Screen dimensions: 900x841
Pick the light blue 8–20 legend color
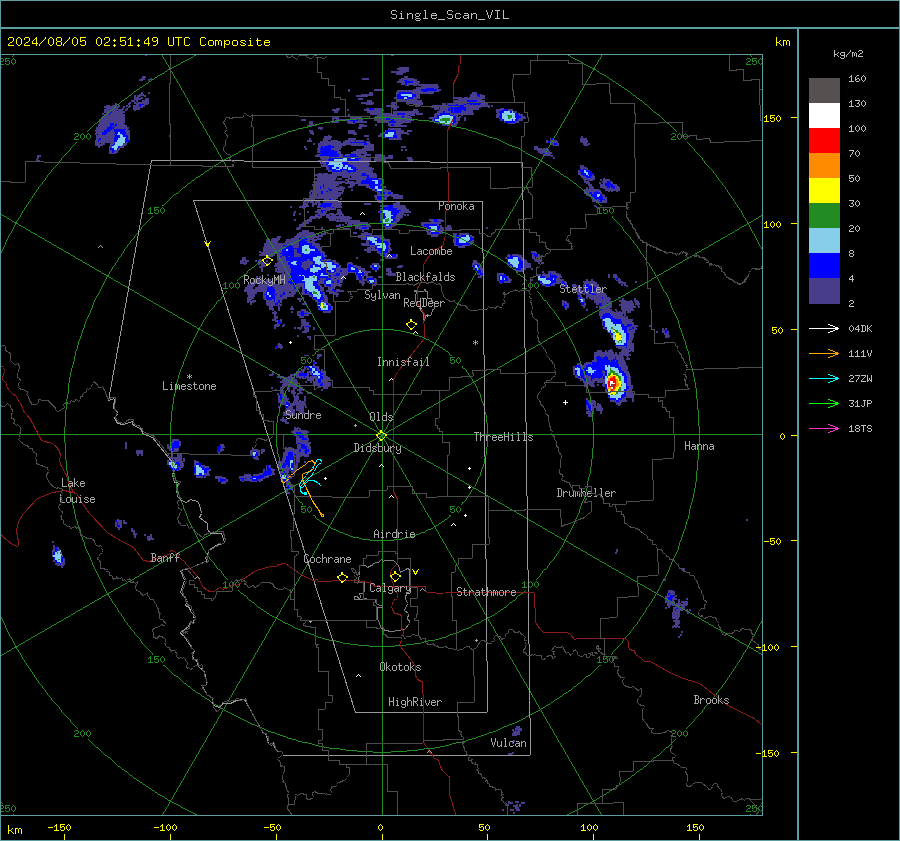(824, 241)
